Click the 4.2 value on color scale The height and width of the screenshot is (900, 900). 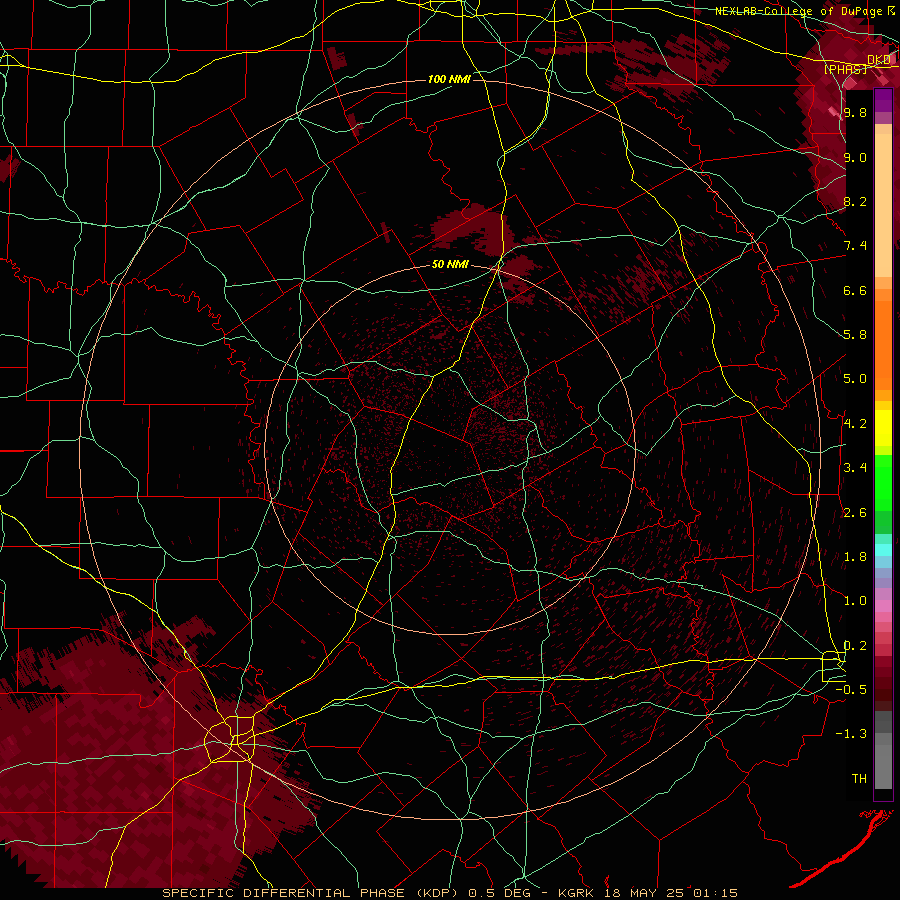(855, 424)
